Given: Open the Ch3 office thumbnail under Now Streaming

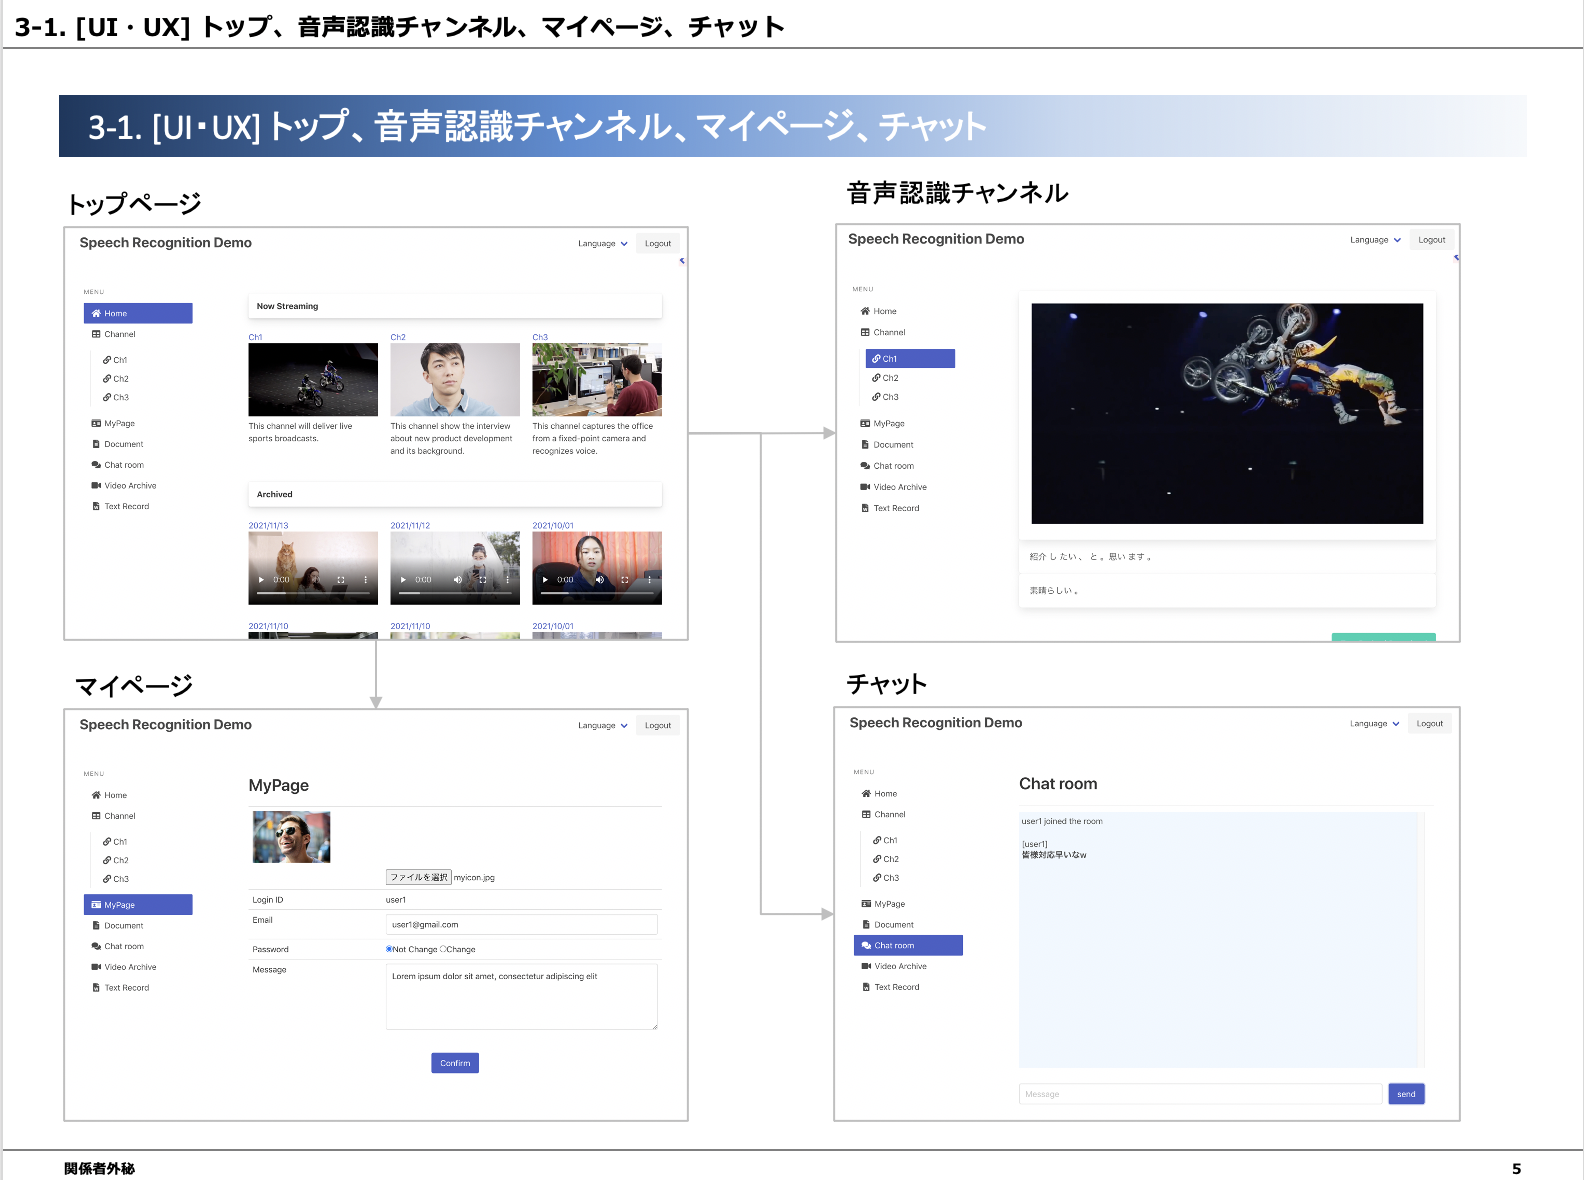Looking at the screenshot, I should (597, 380).
